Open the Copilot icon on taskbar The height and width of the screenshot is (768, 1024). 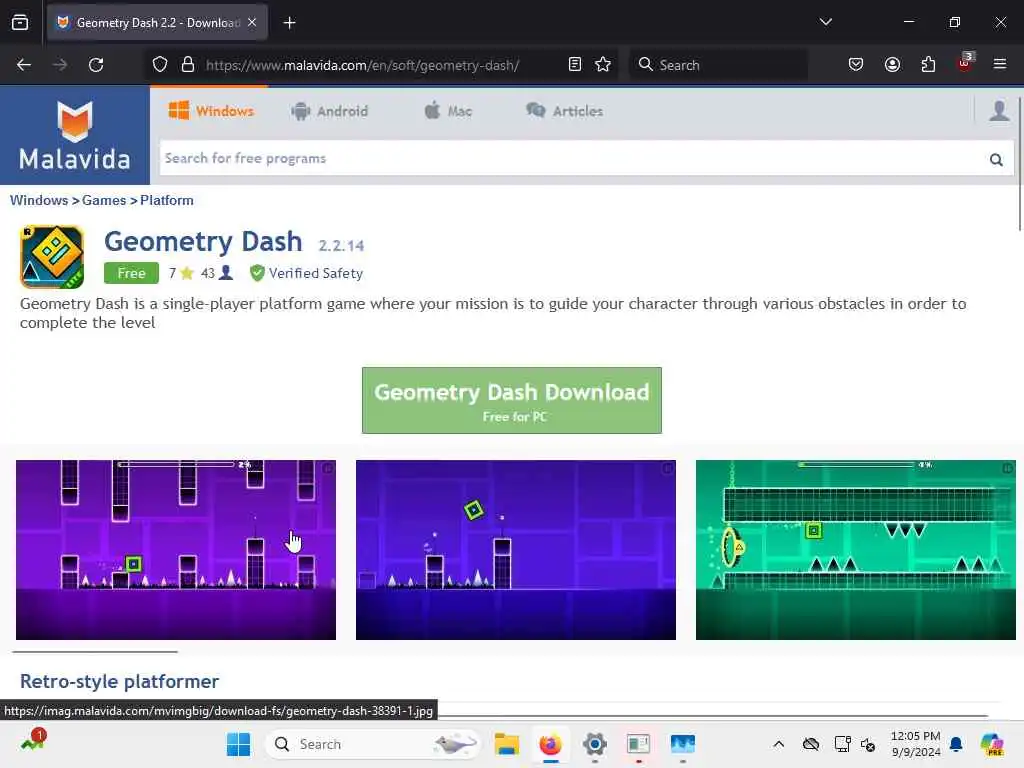(992, 744)
